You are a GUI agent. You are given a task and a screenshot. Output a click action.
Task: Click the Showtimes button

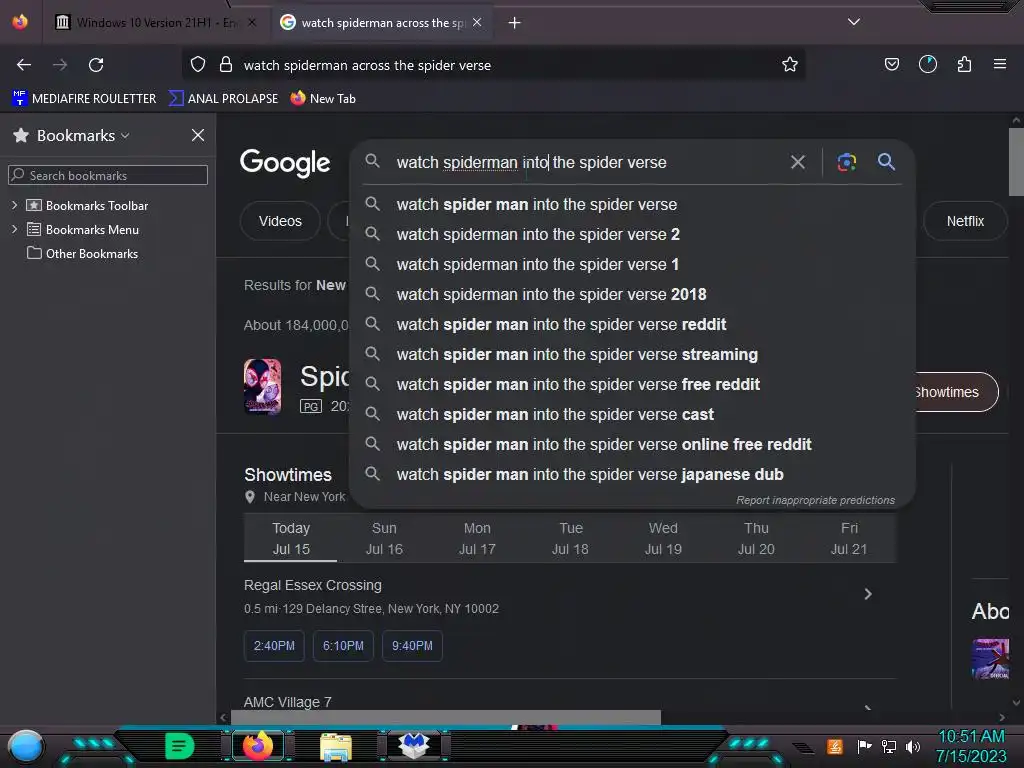(x=955, y=392)
